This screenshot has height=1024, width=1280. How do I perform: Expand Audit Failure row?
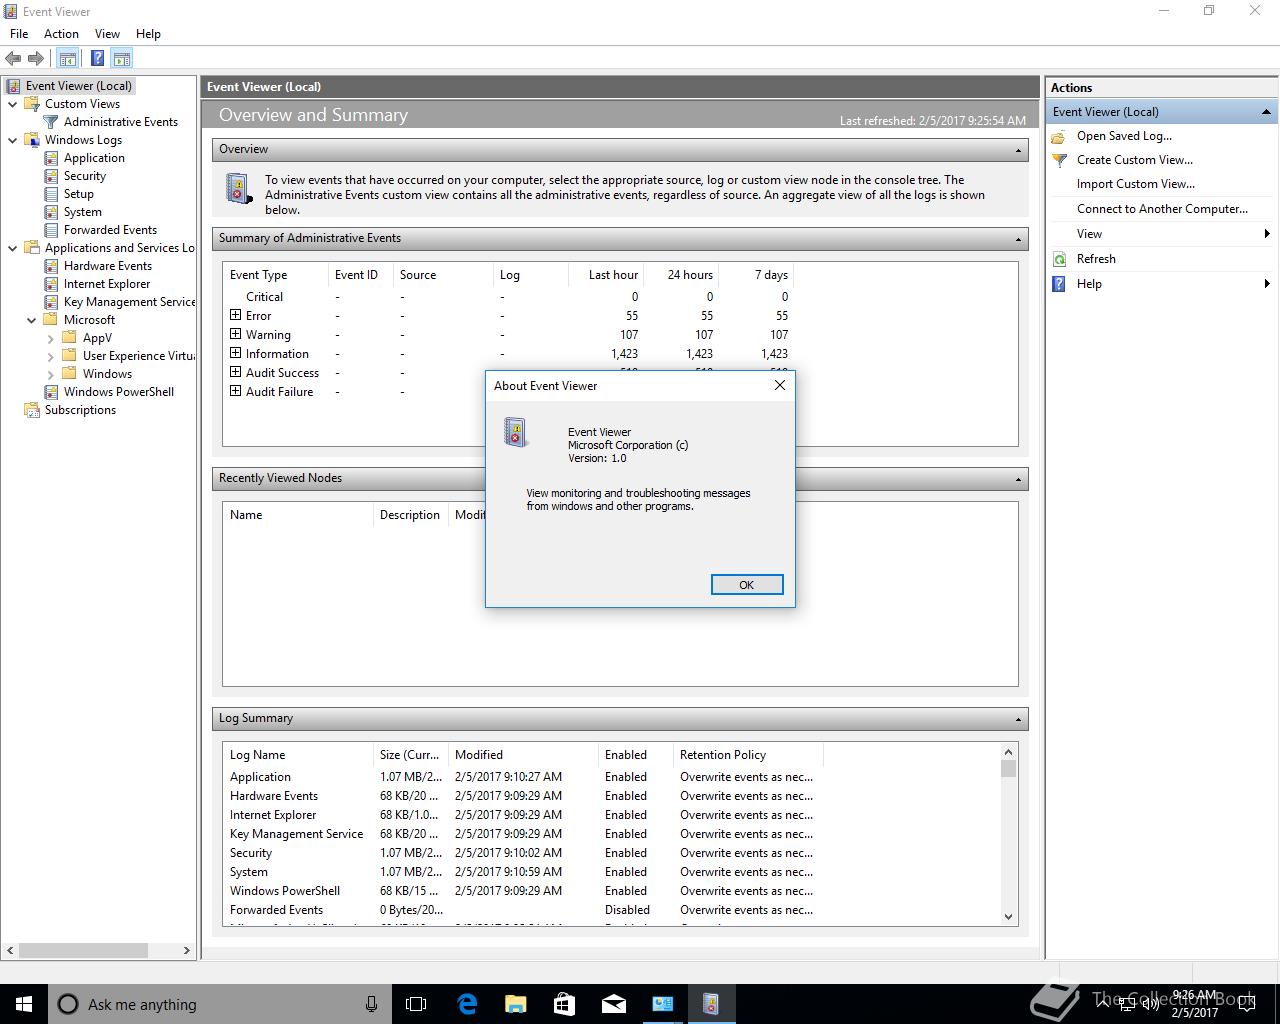(x=236, y=391)
